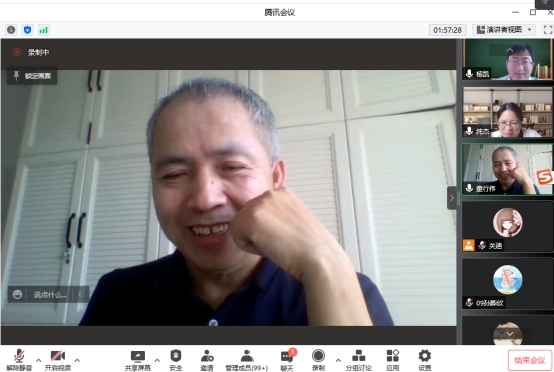The width and height of the screenshot is (554, 372).
Task: Open the 设置 gear settings
Action: pyautogui.click(x=425, y=360)
